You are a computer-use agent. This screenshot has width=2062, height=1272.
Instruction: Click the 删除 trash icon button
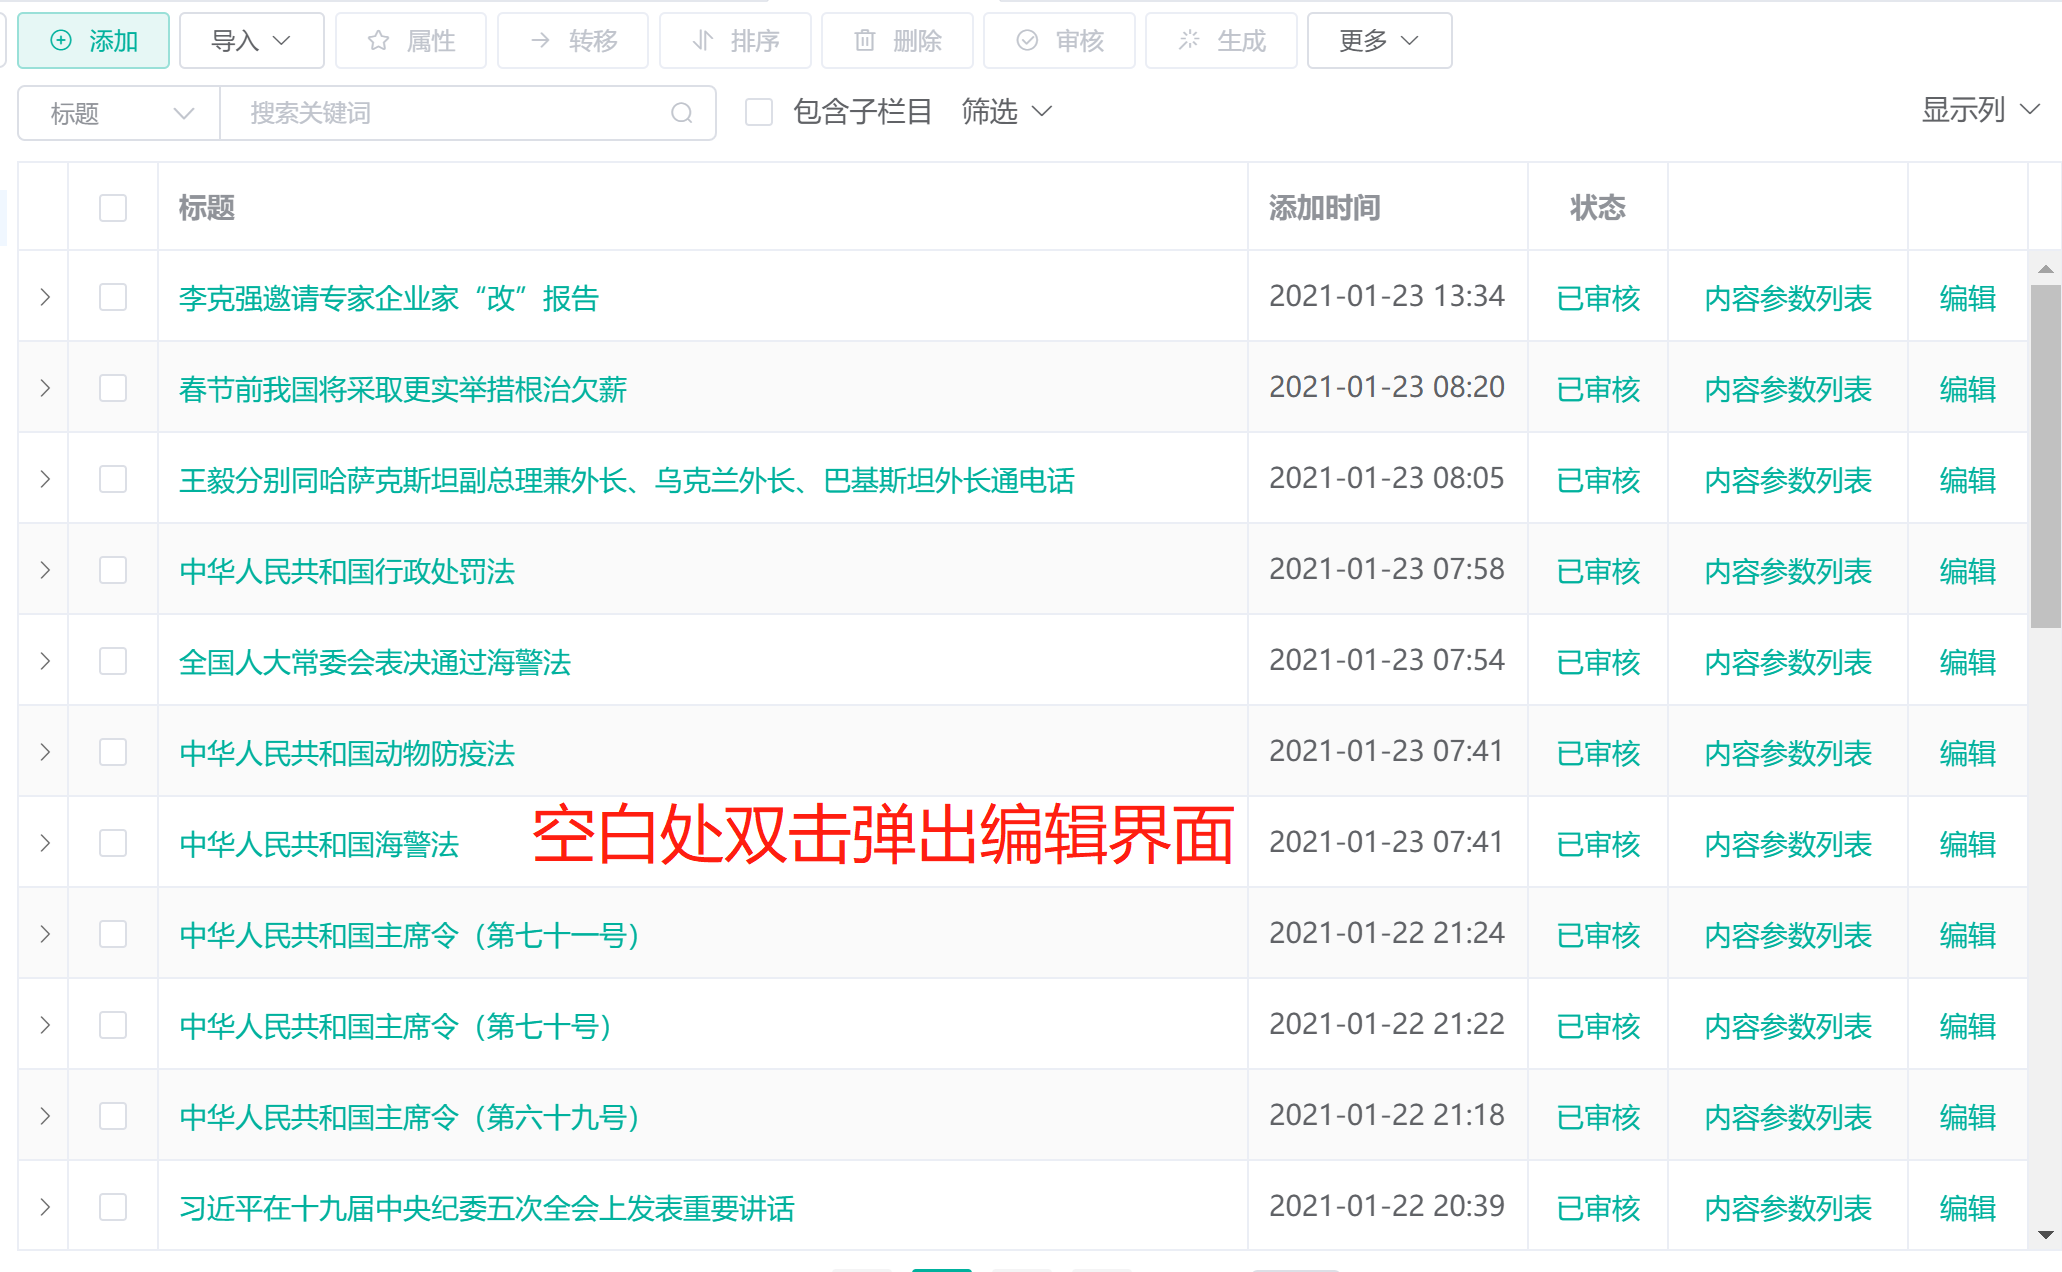click(x=897, y=41)
